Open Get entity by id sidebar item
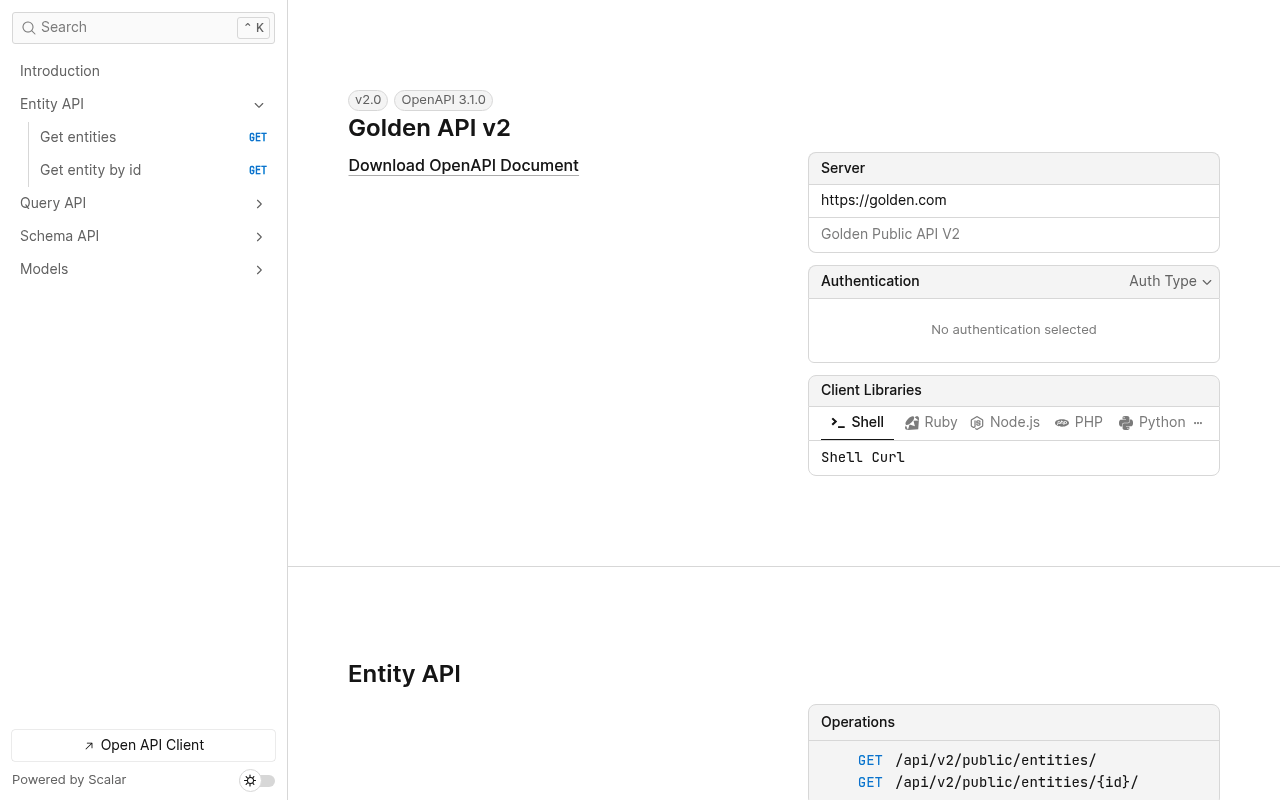Screen dimensions: 1280x800 pos(153,170)
